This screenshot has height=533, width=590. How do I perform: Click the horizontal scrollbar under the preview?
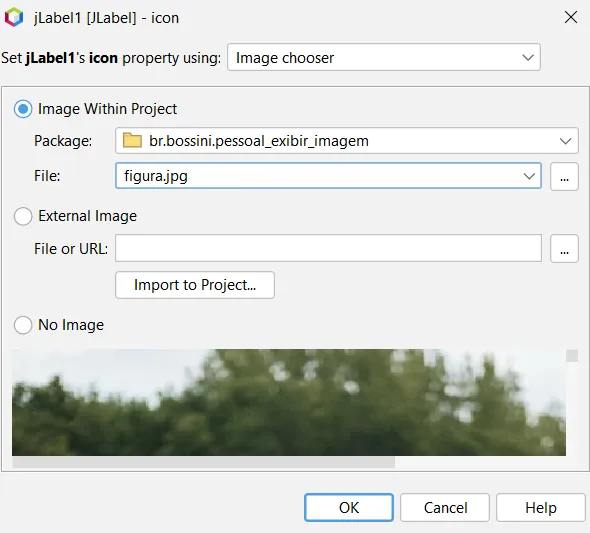click(204, 462)
